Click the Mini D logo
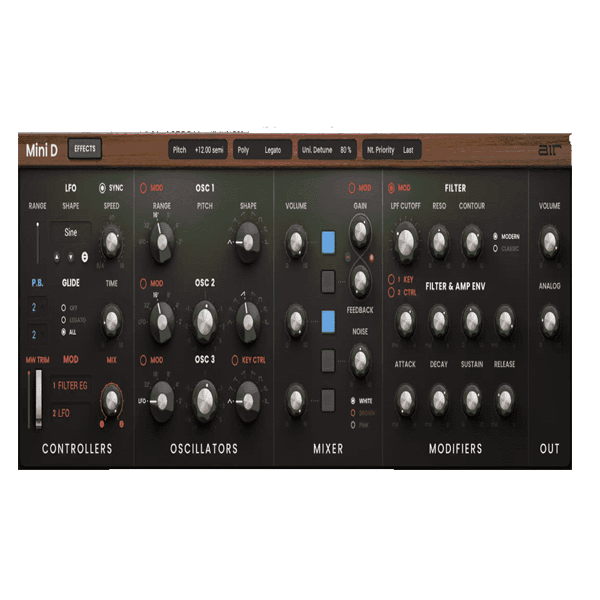Screen dimensions: 600x600 point(42,150)
